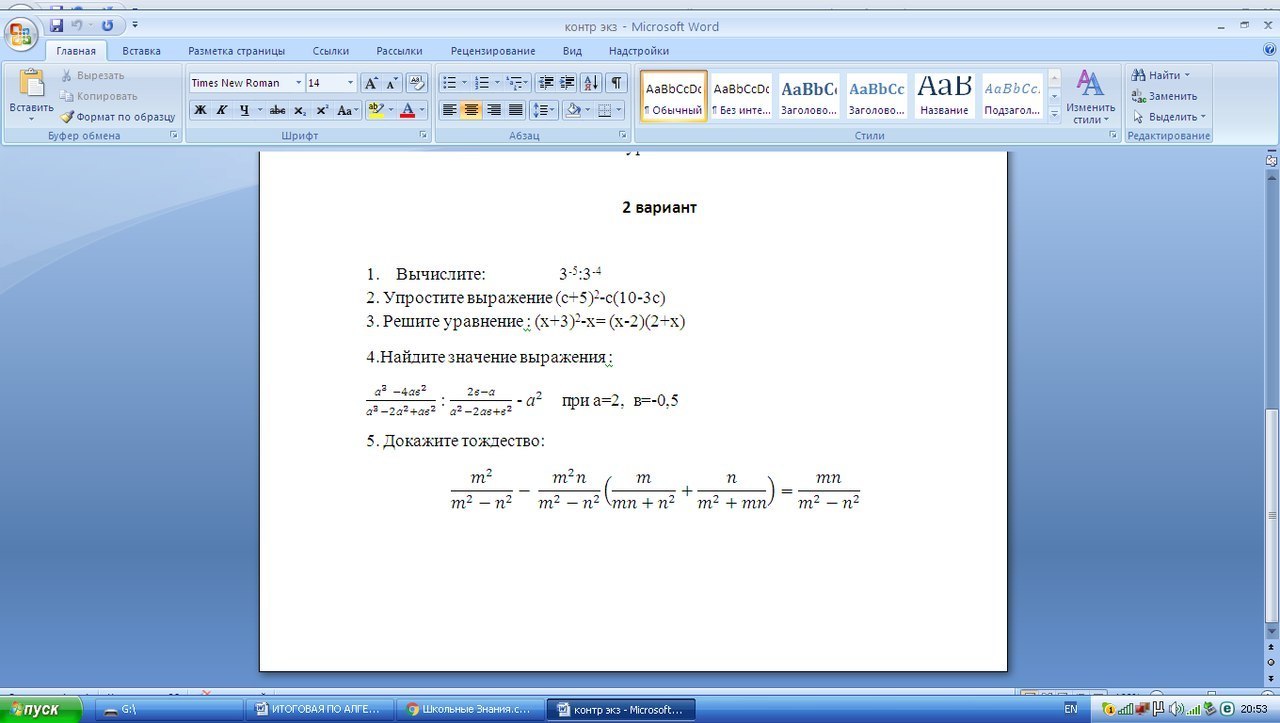Toggle strikethrough formatting
1280x723 pixels.
click(278, 110)
